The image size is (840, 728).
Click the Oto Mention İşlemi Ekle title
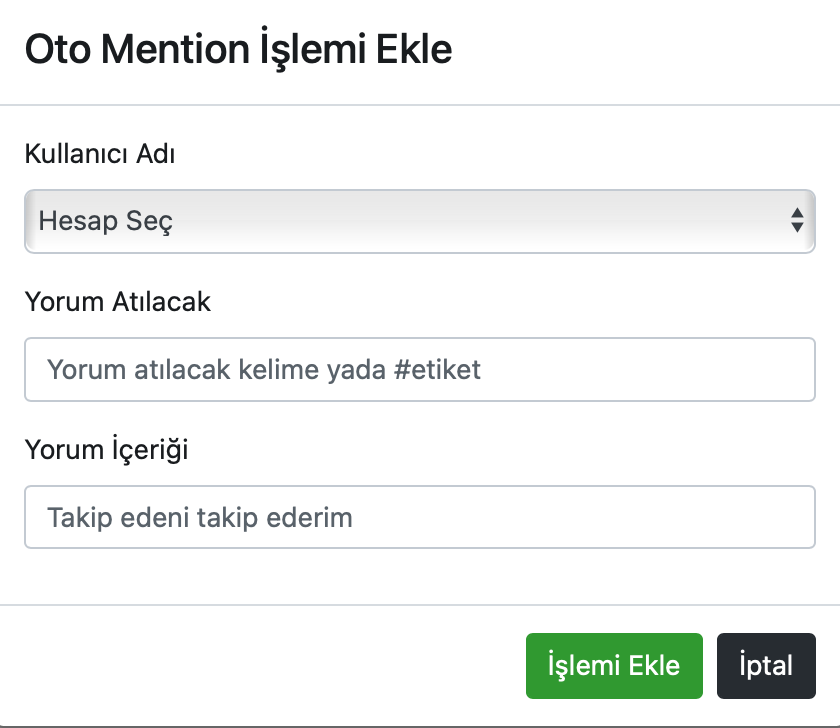click(238, 49)
